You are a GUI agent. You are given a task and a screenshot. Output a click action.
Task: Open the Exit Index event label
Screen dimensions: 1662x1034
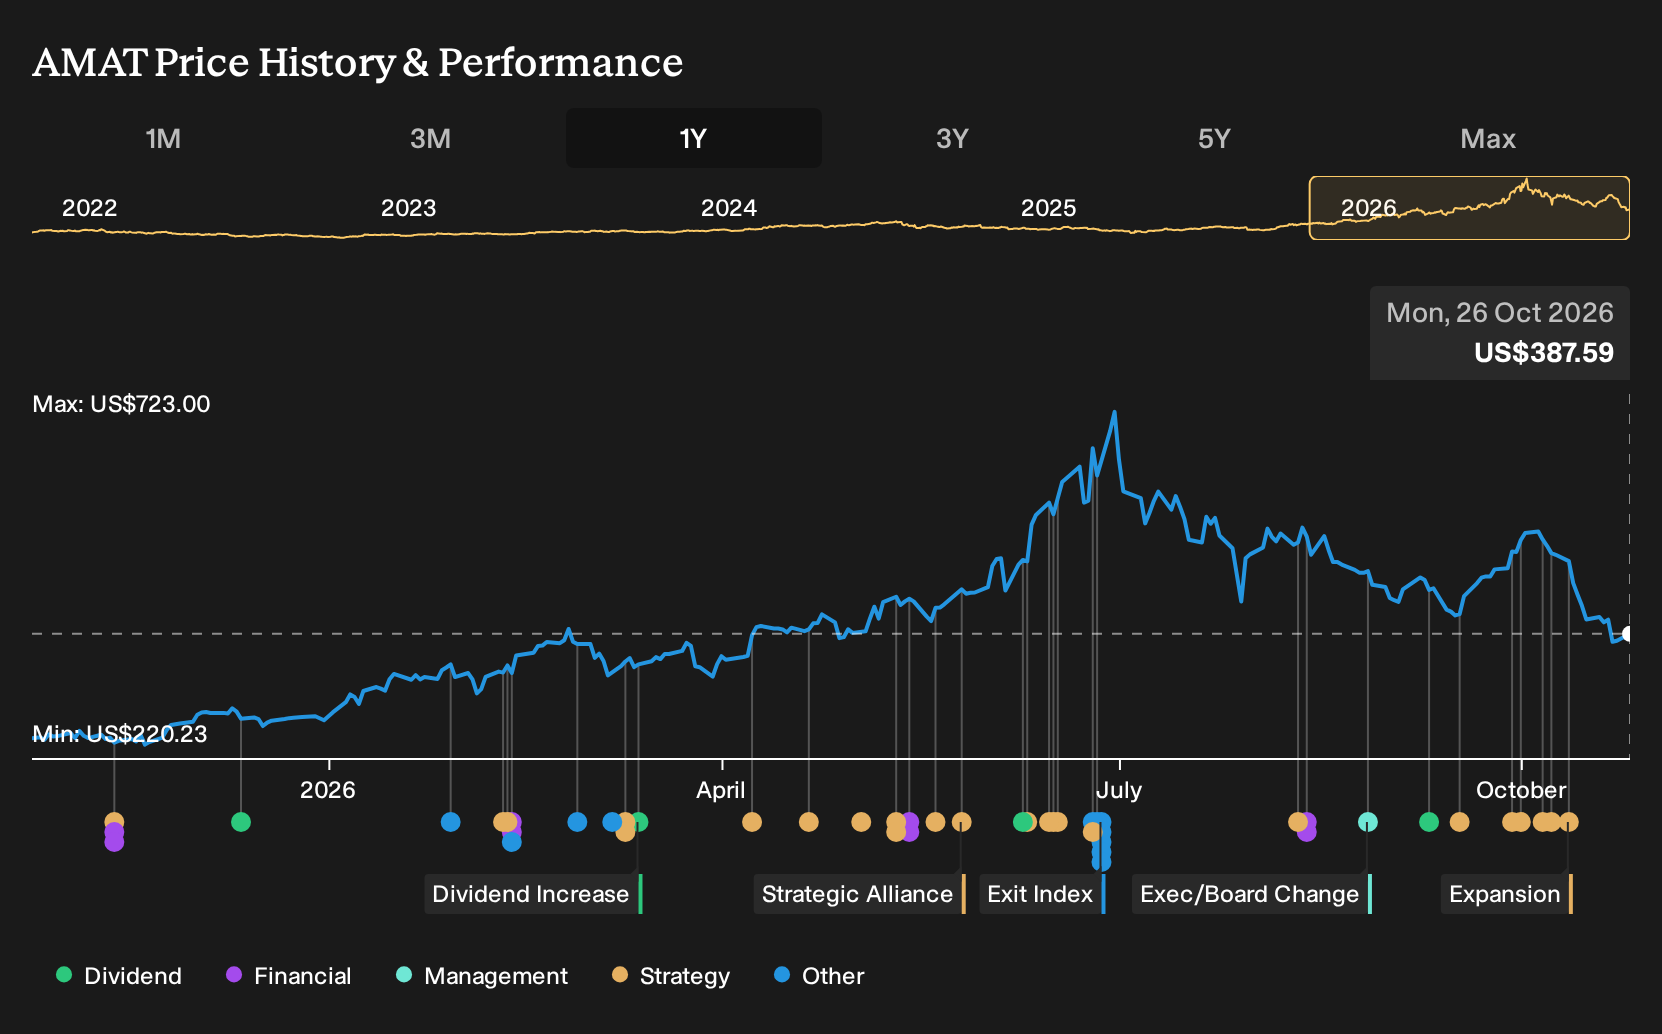pyautogui.click(x=1042, y=894)
